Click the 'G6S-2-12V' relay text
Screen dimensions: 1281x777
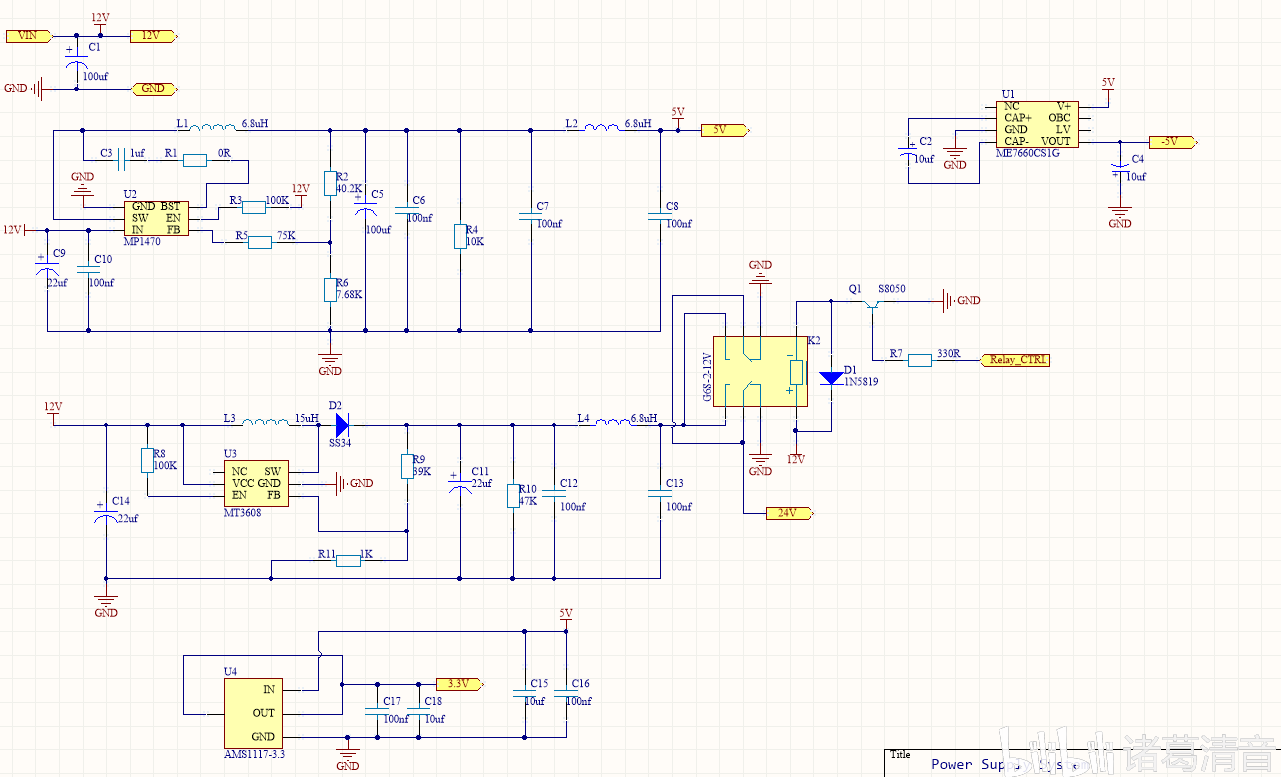[x=706, y=377]
